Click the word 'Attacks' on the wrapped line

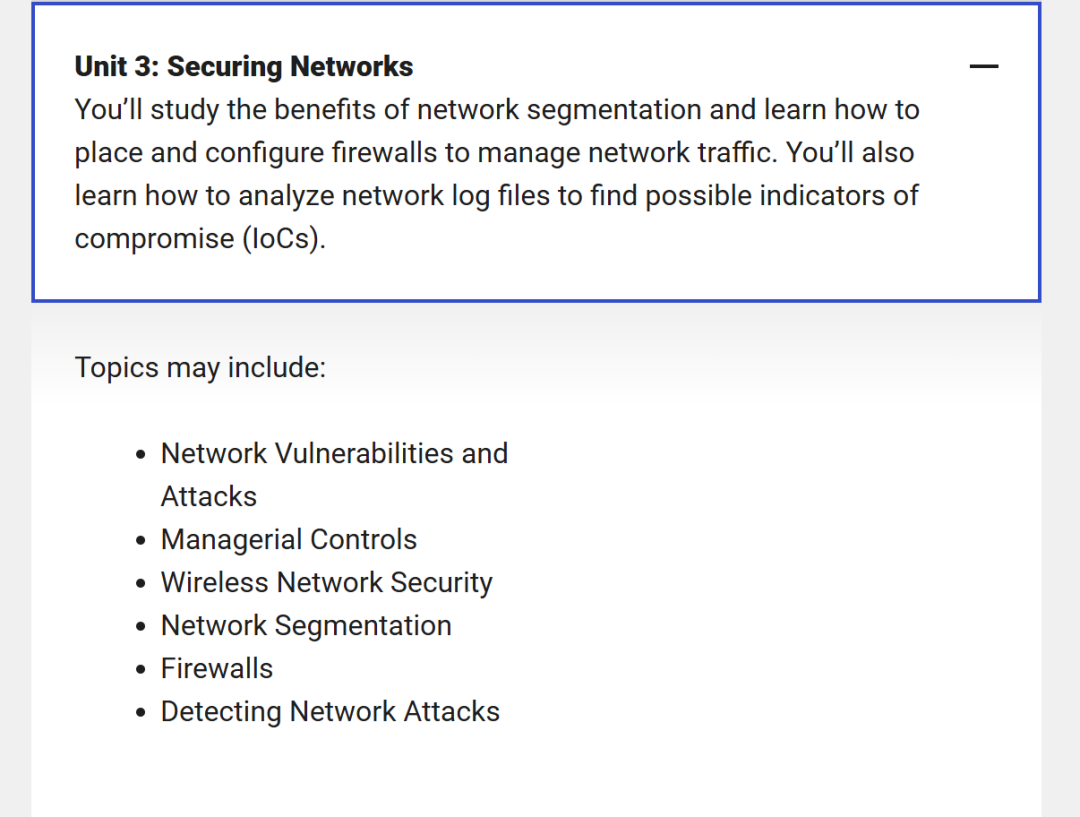[x=209, y=497]
